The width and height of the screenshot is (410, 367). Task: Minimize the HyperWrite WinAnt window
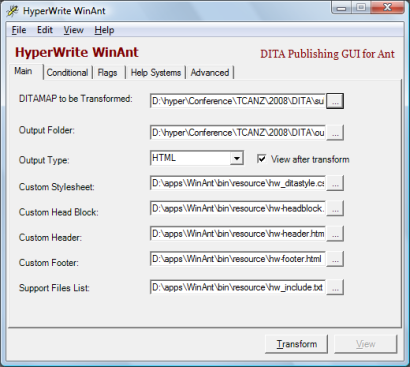click(x=341, y=8)
